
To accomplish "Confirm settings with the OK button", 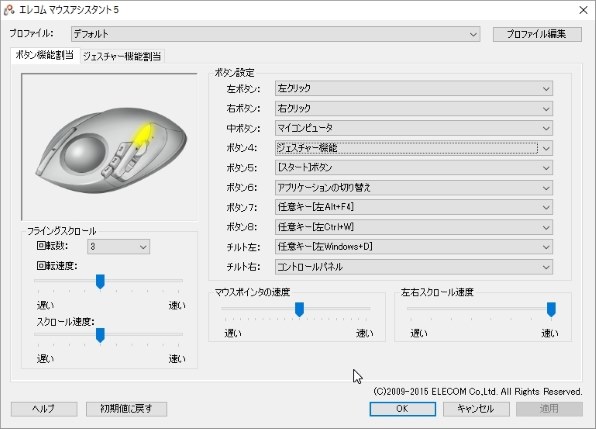I will point(403,409).
